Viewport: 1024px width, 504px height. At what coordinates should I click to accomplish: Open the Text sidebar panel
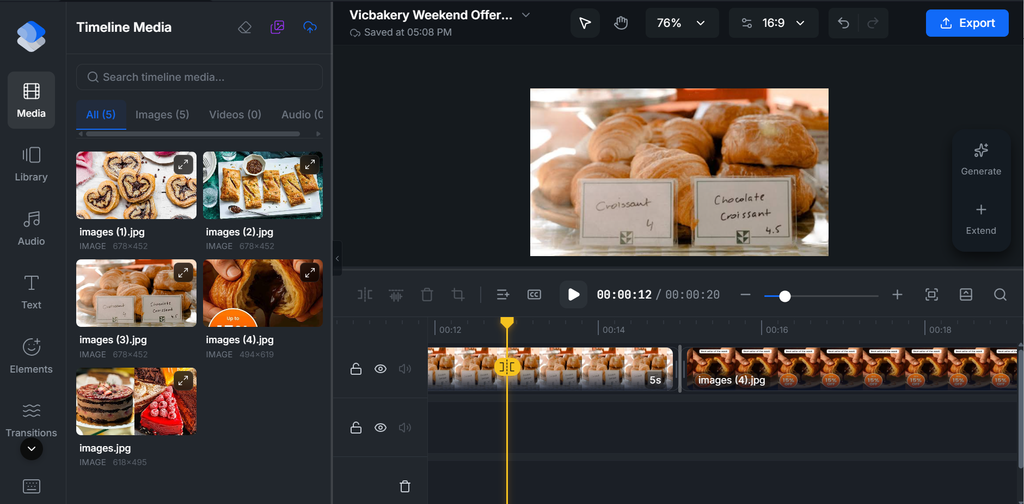tap(31, 292)
